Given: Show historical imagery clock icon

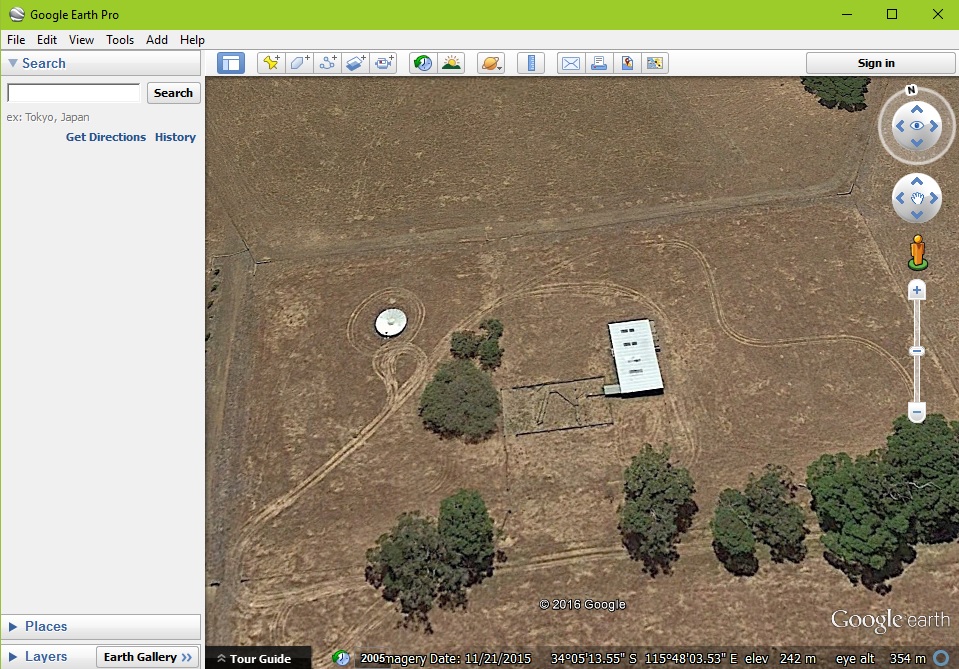Looking at the screenshot, I should click(x=423, y=63).
